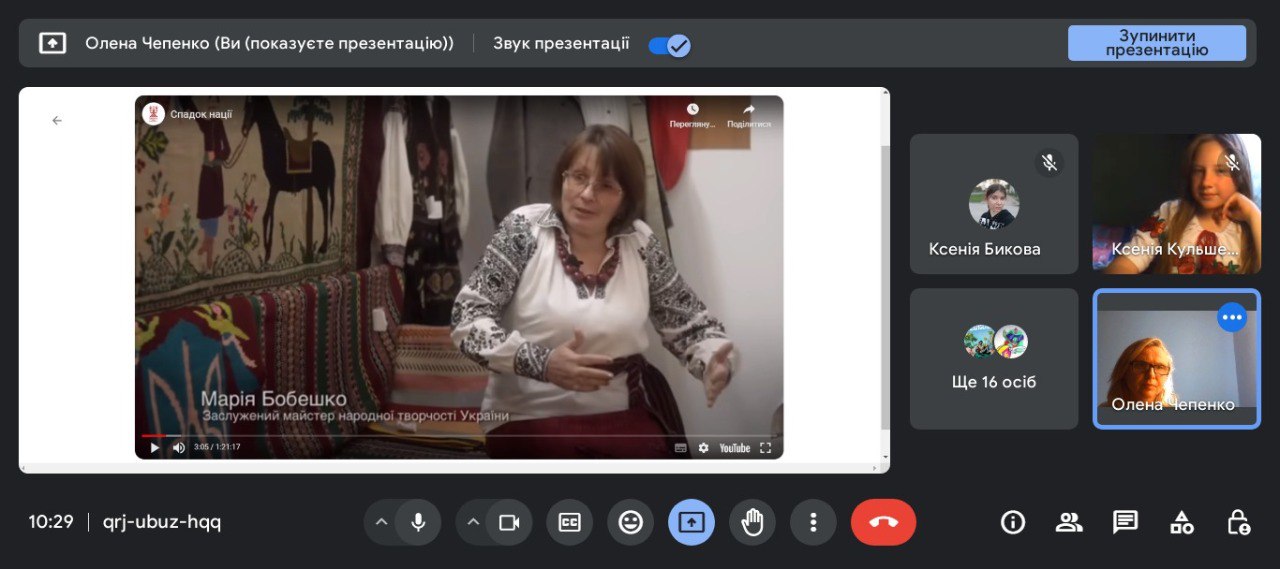Toggle the Звук презентації switch
This screenshot has width=1280, height=569.
[x=669, y=45]
